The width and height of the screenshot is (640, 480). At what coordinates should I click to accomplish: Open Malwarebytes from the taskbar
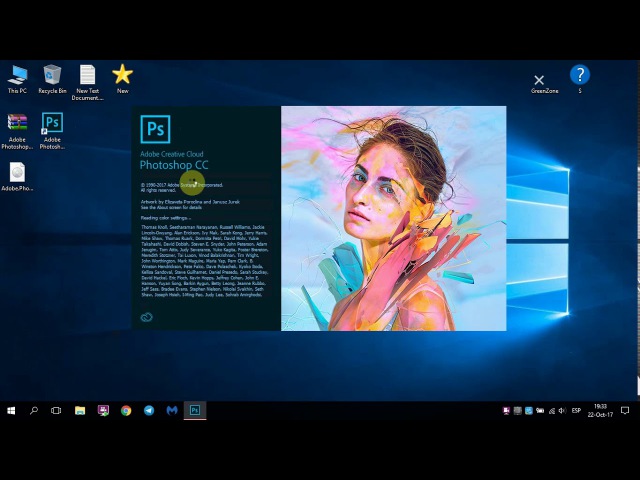pos(172,411)
